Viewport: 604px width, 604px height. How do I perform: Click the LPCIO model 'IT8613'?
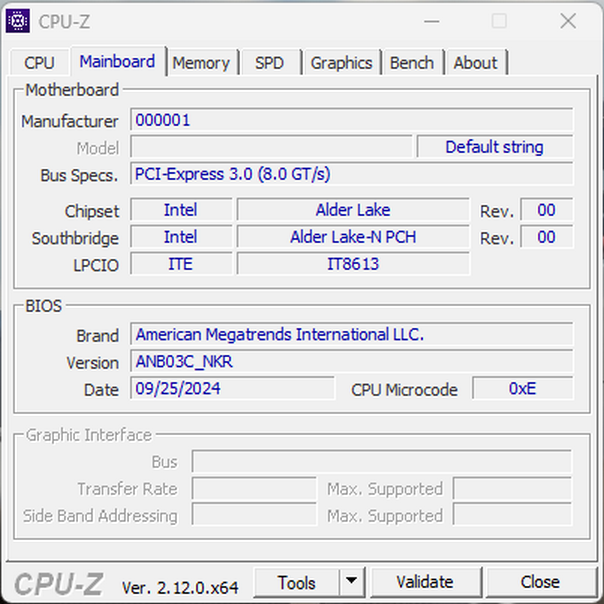(x=353, y=264)
